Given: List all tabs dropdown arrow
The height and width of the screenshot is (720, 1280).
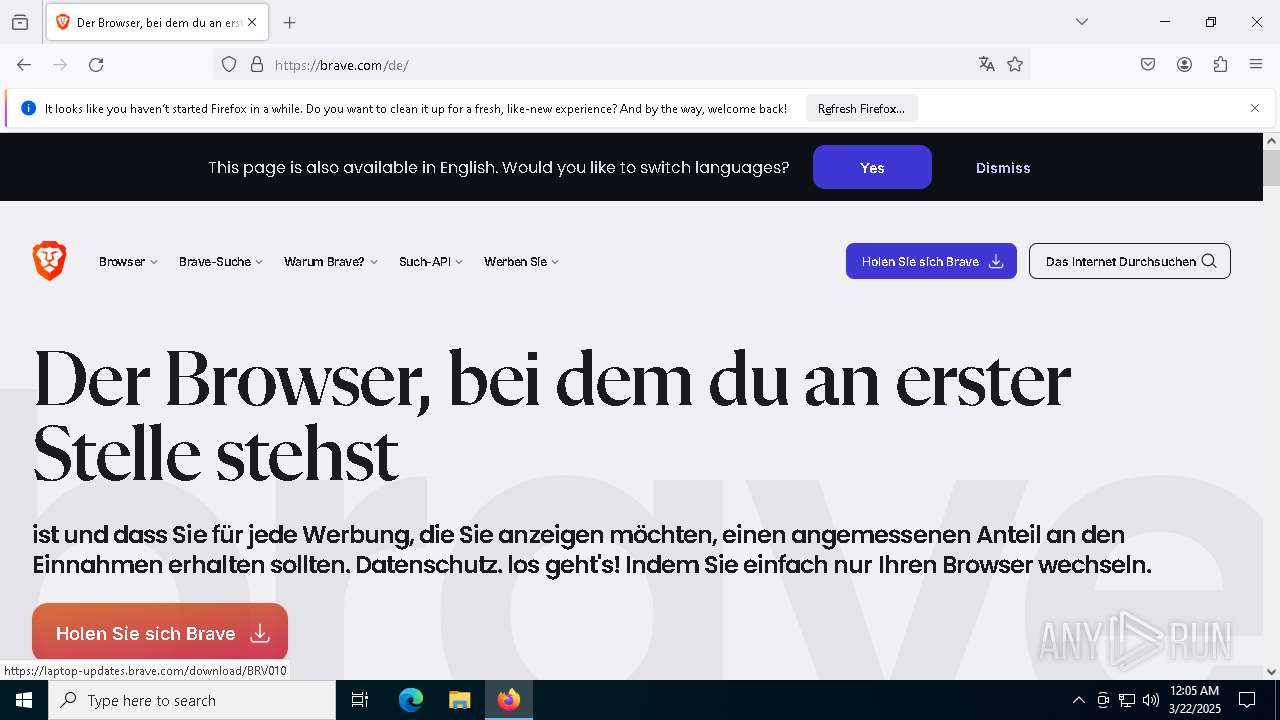Looking at the screenshot, I should (x=1081, y=22).
